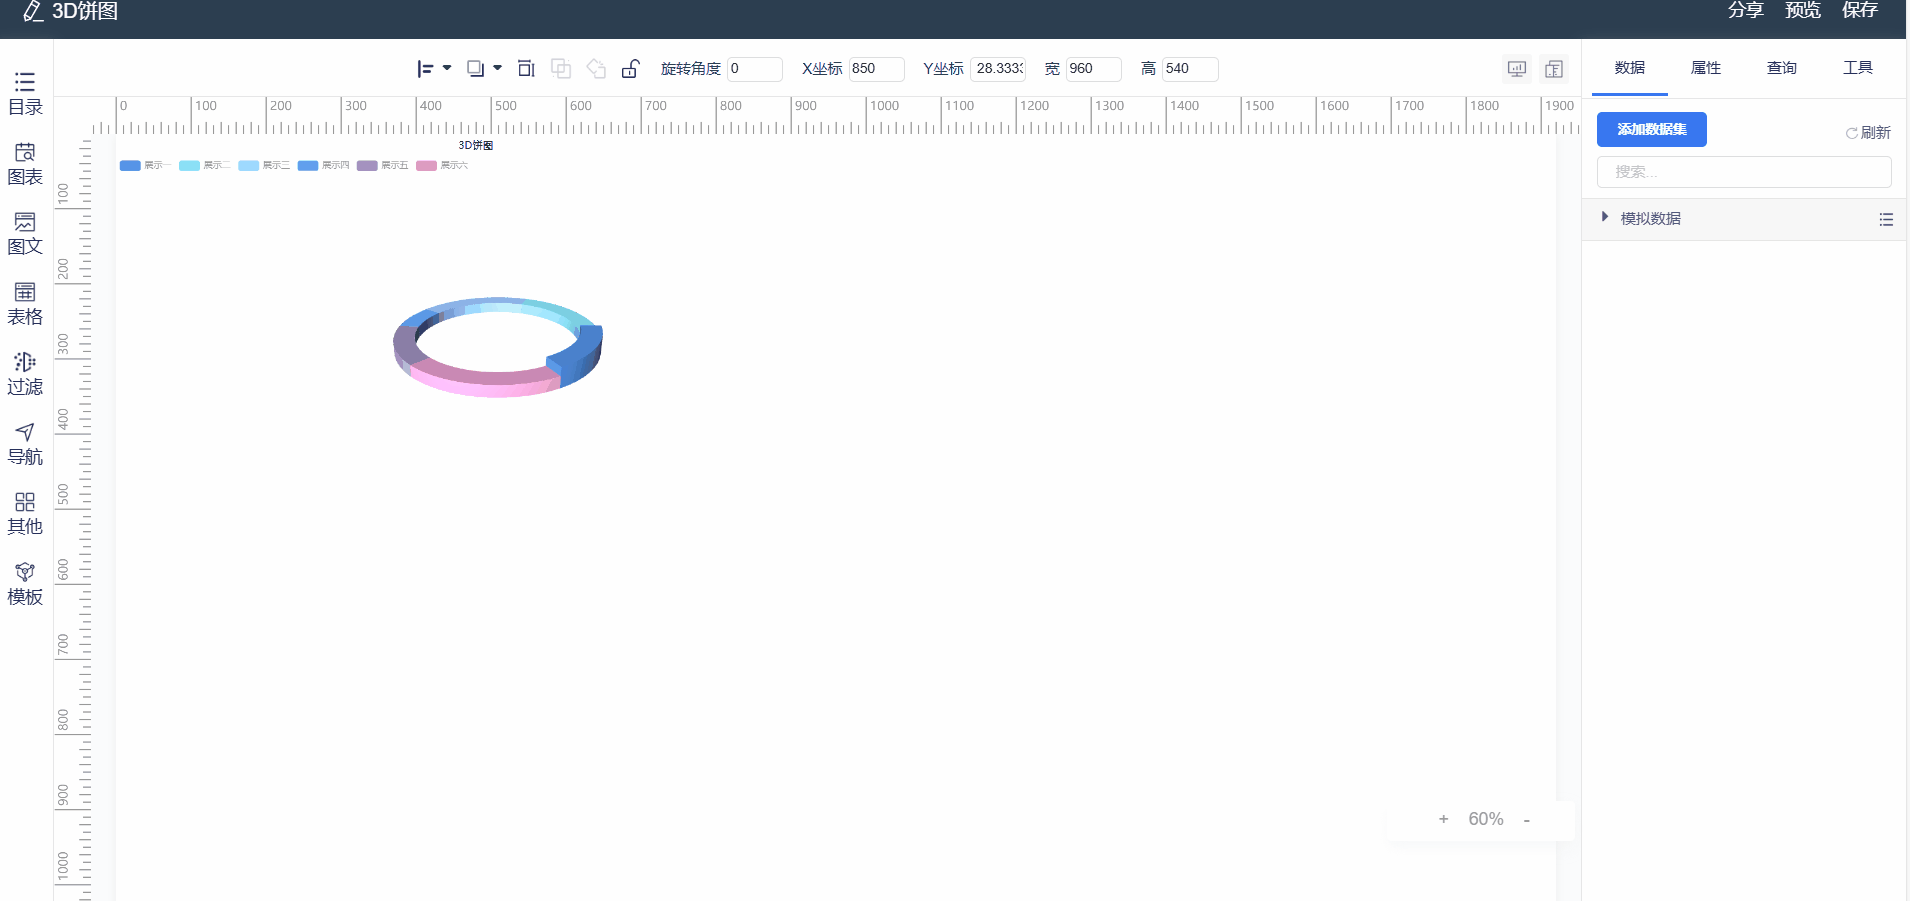
Task: Toggle the lock icon in the toolbar
Action: 630,68
